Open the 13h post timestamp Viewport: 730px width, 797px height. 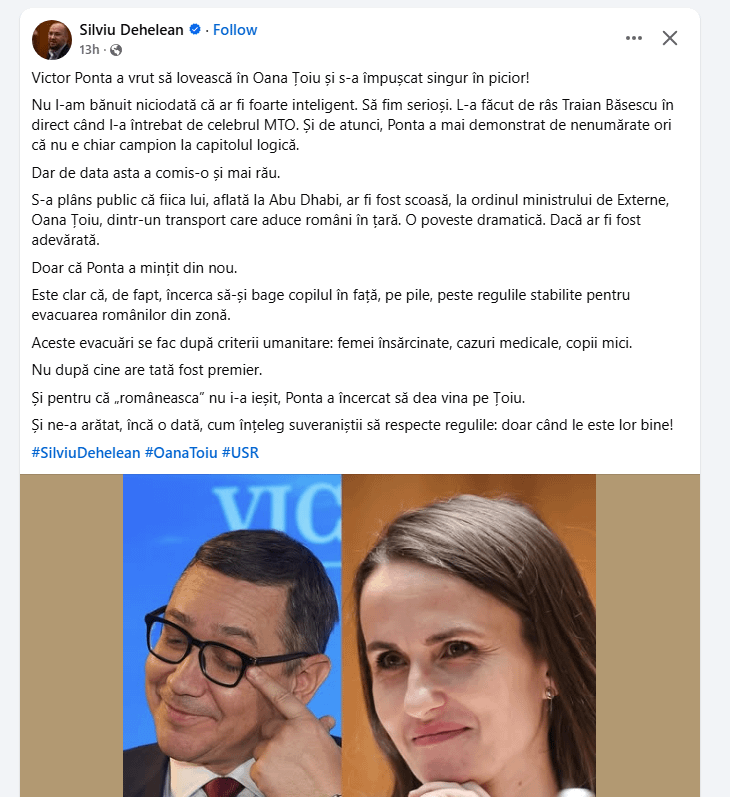tap(89, 50)
